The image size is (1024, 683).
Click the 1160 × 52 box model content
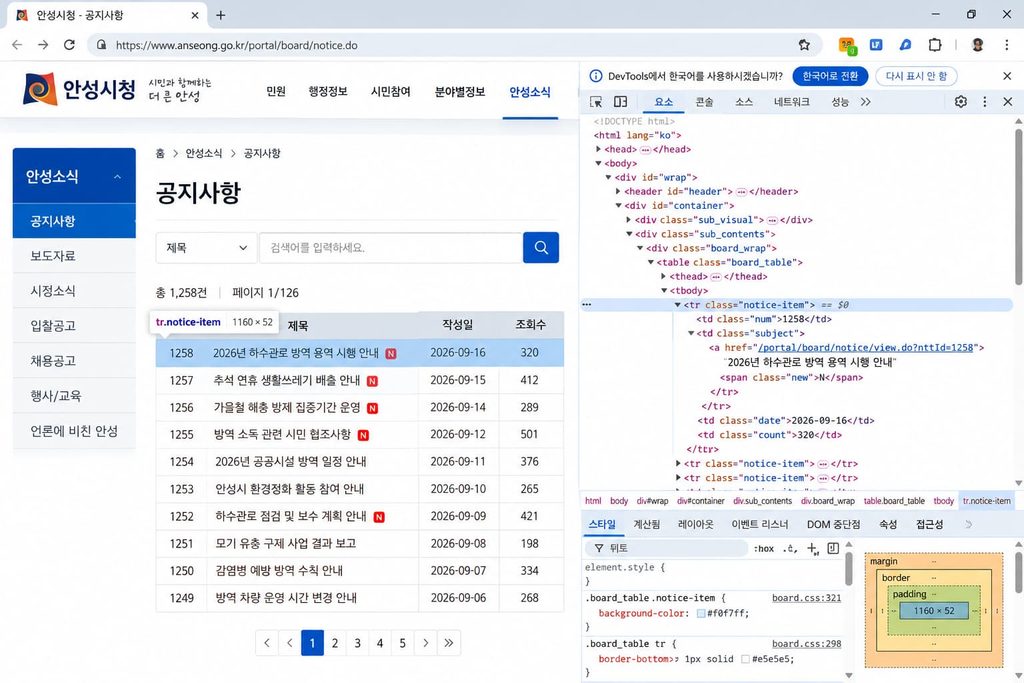tap(934, 611)
